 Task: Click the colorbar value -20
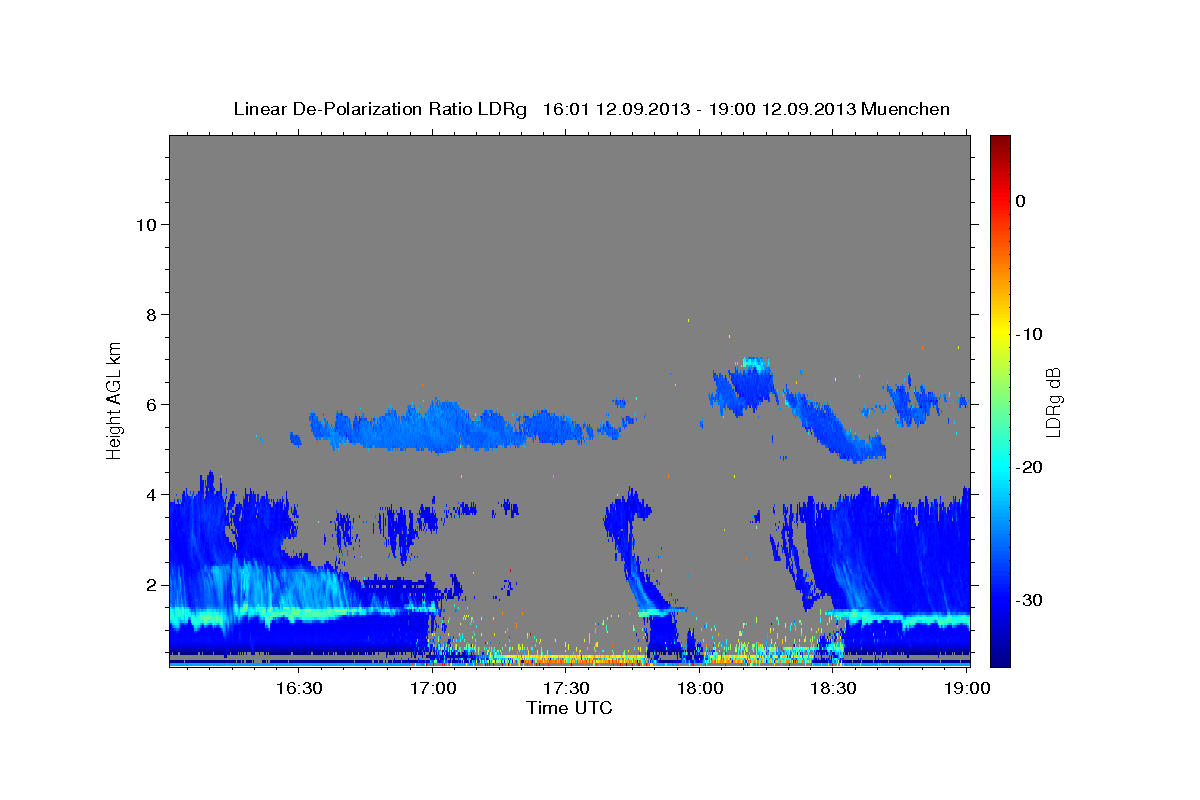1029,467
